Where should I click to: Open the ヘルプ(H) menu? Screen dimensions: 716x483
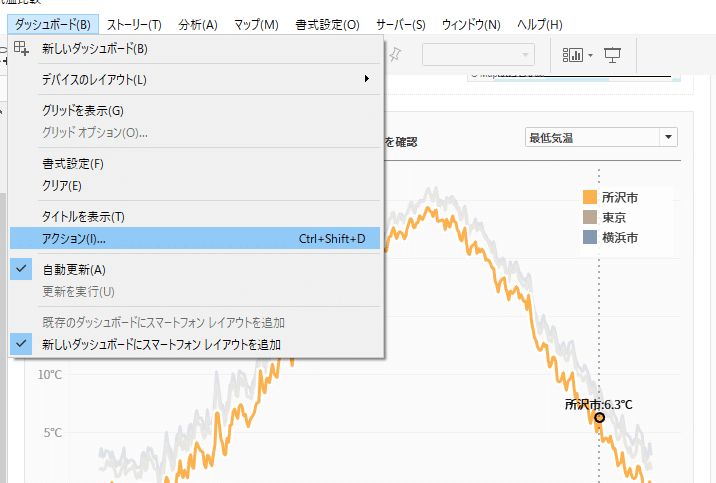click(539, 25)
